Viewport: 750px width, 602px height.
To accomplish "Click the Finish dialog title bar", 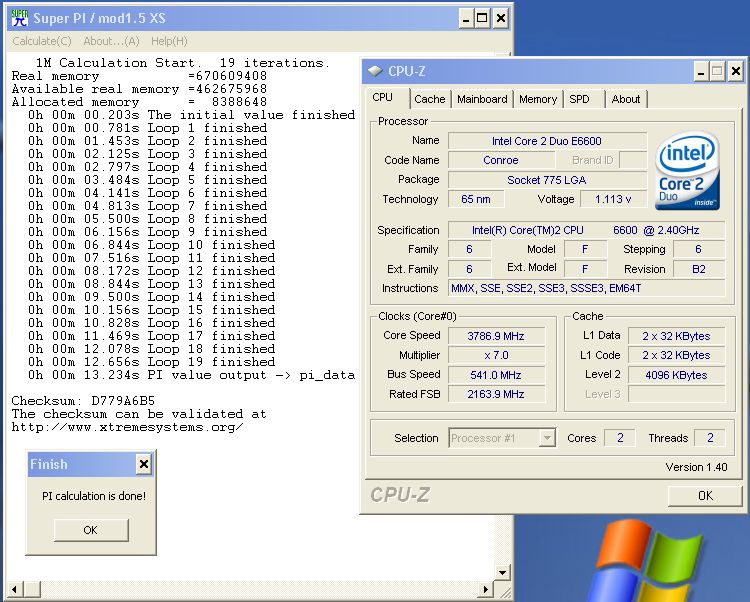I will click(x=91, y=464).
